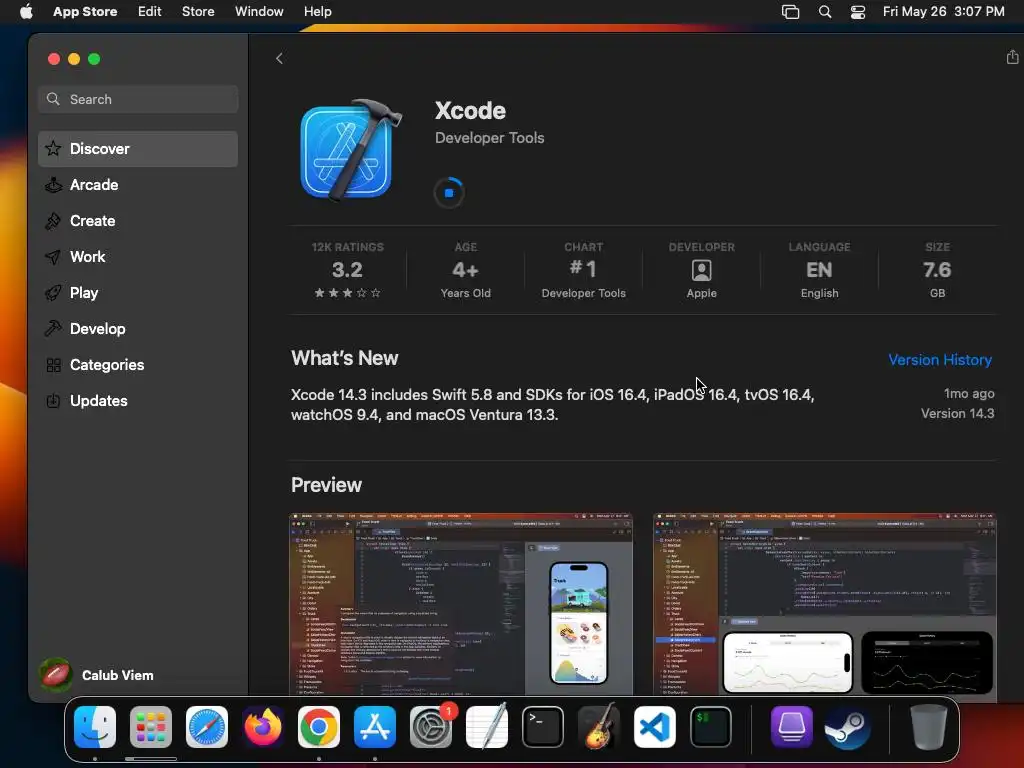Open the Help menu
The image size is (1024, 768).
pyautogui.click(x=317, y=12)
